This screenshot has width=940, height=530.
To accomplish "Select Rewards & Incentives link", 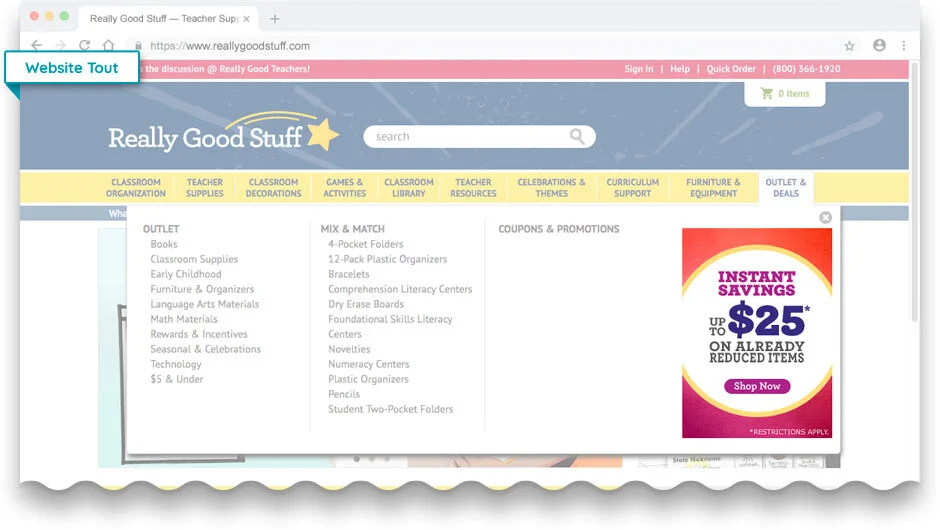I will pos(198,334).
